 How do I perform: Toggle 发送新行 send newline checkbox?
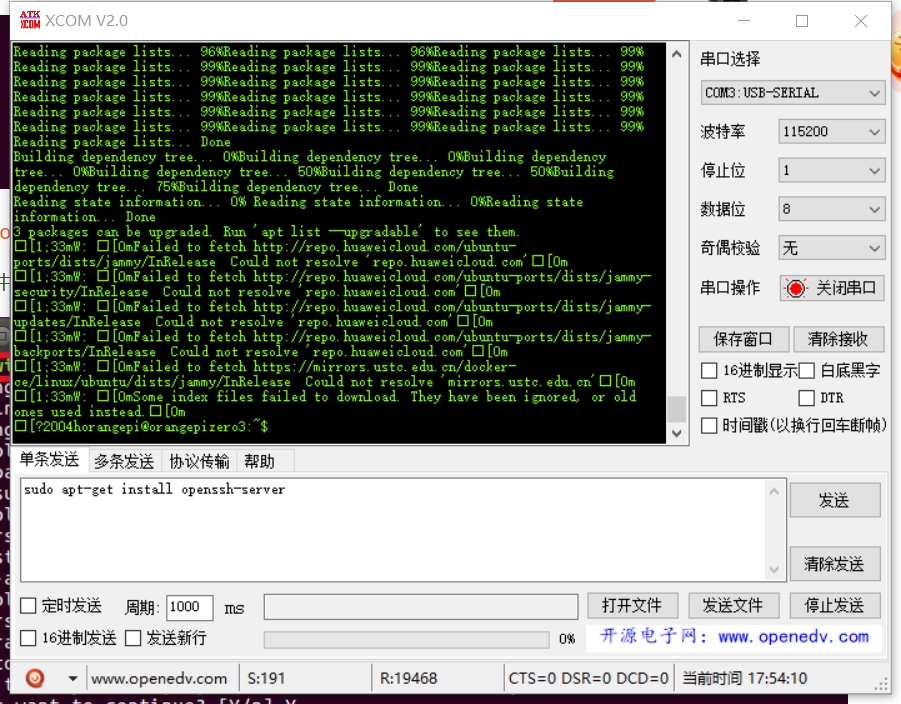point(133,638)
